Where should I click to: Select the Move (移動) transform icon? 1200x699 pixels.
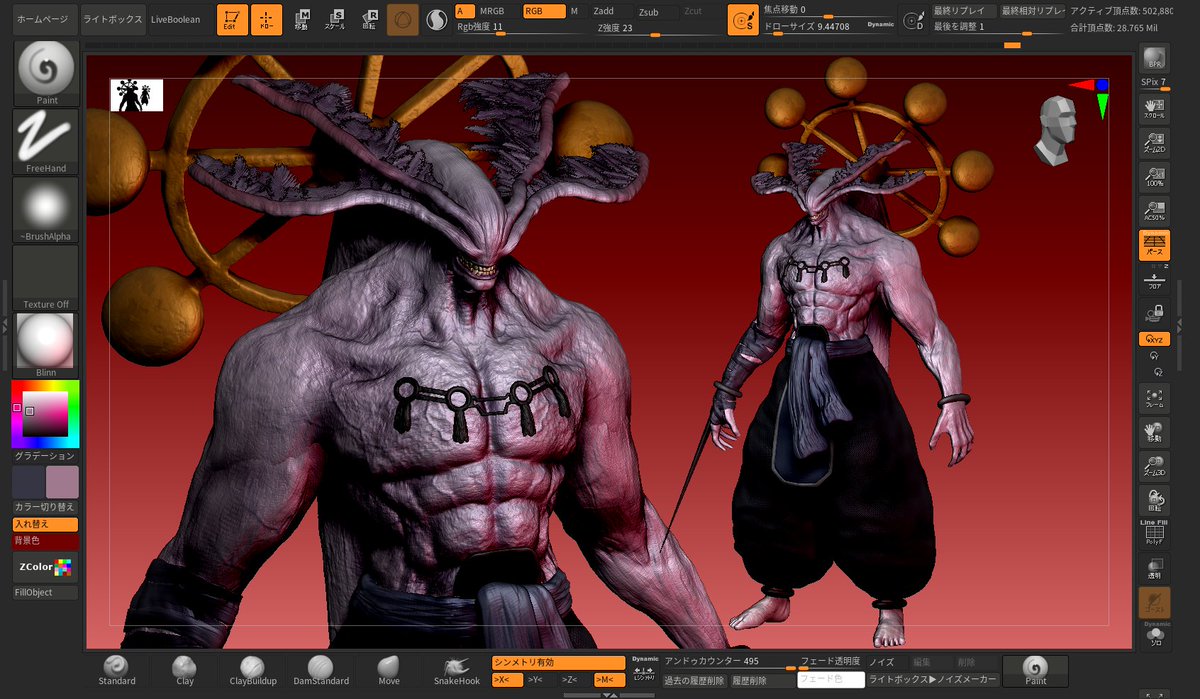pos(301,20)
